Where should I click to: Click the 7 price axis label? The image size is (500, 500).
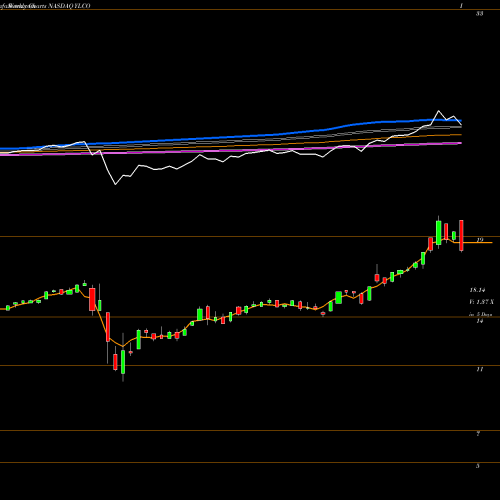click(478, 434)
